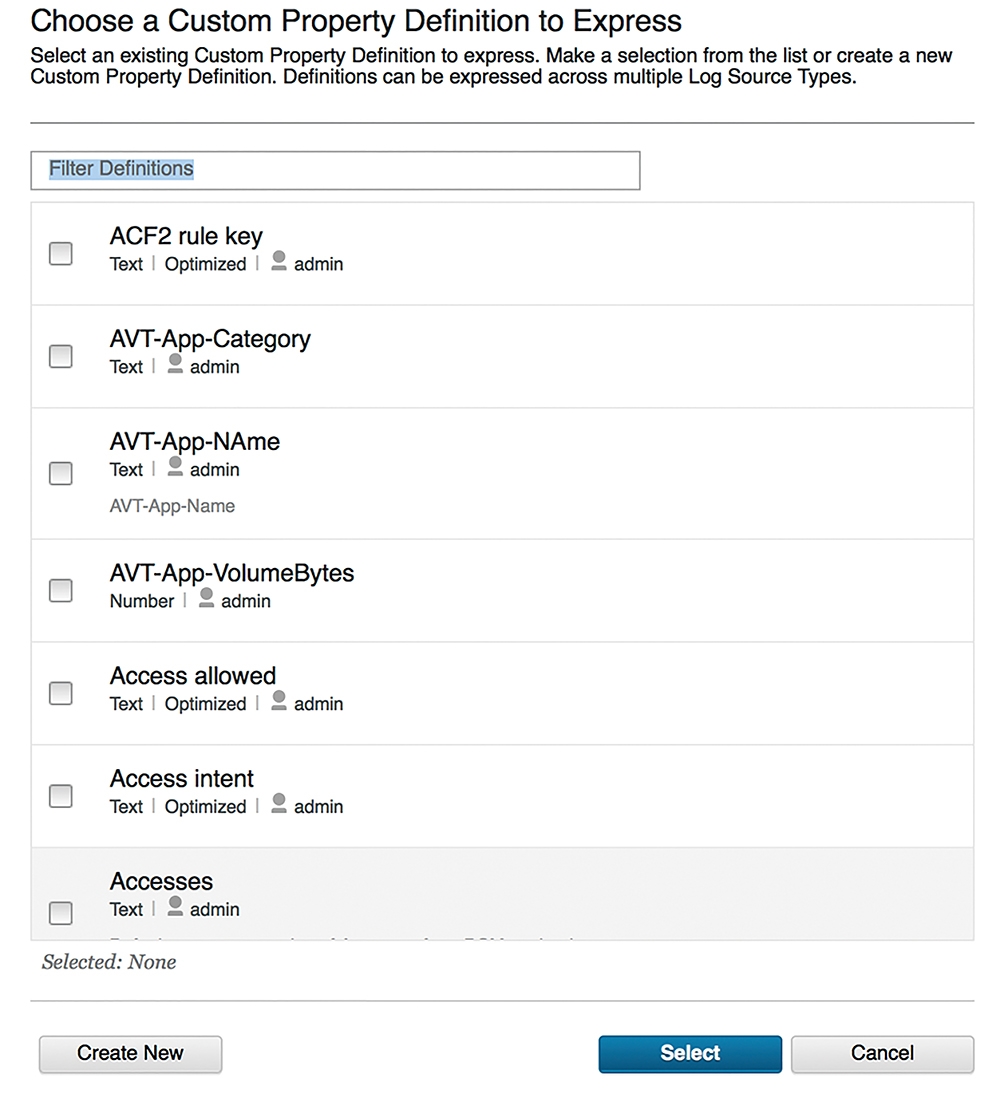This screenshot has height=1097, width=1000.
Task: Click user icon beside ACF2 rule key admin
Action: click(x=279, y=261)
